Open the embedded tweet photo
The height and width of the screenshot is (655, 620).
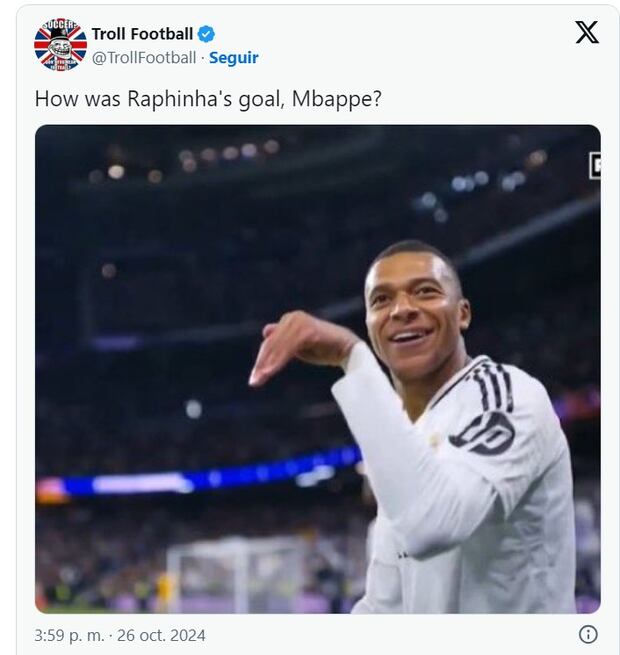click(x=317, y=368)
